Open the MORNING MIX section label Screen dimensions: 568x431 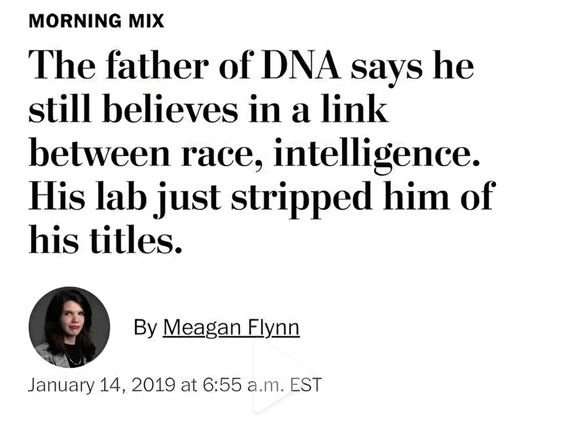[x=96, y=21]
